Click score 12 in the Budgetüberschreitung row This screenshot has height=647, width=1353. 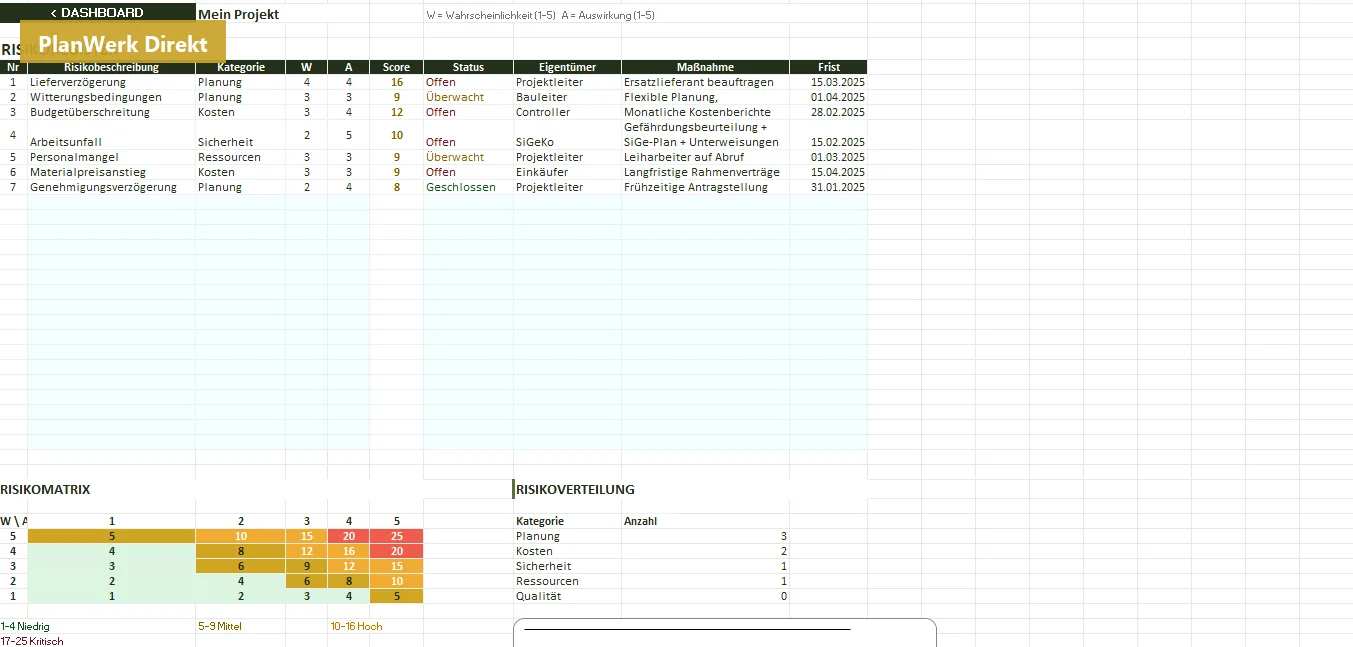click(x=397, y=112)
